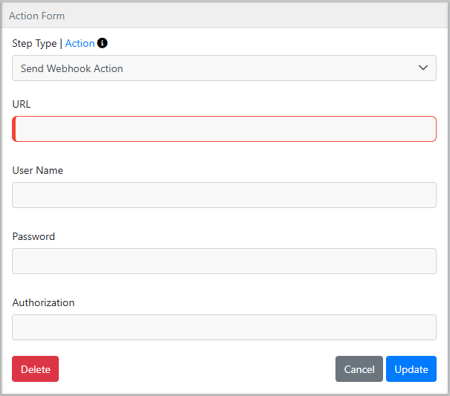Click the gray Action Form title bar
The image size is (450, 396).
pos(224,15)
